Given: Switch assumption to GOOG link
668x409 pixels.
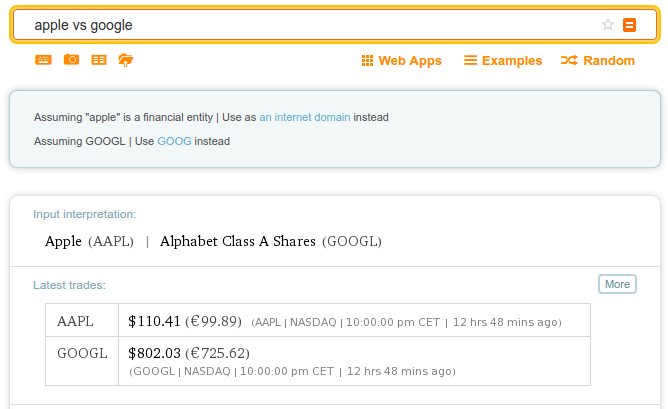Looking at the screenshot, I should point(174,141).
